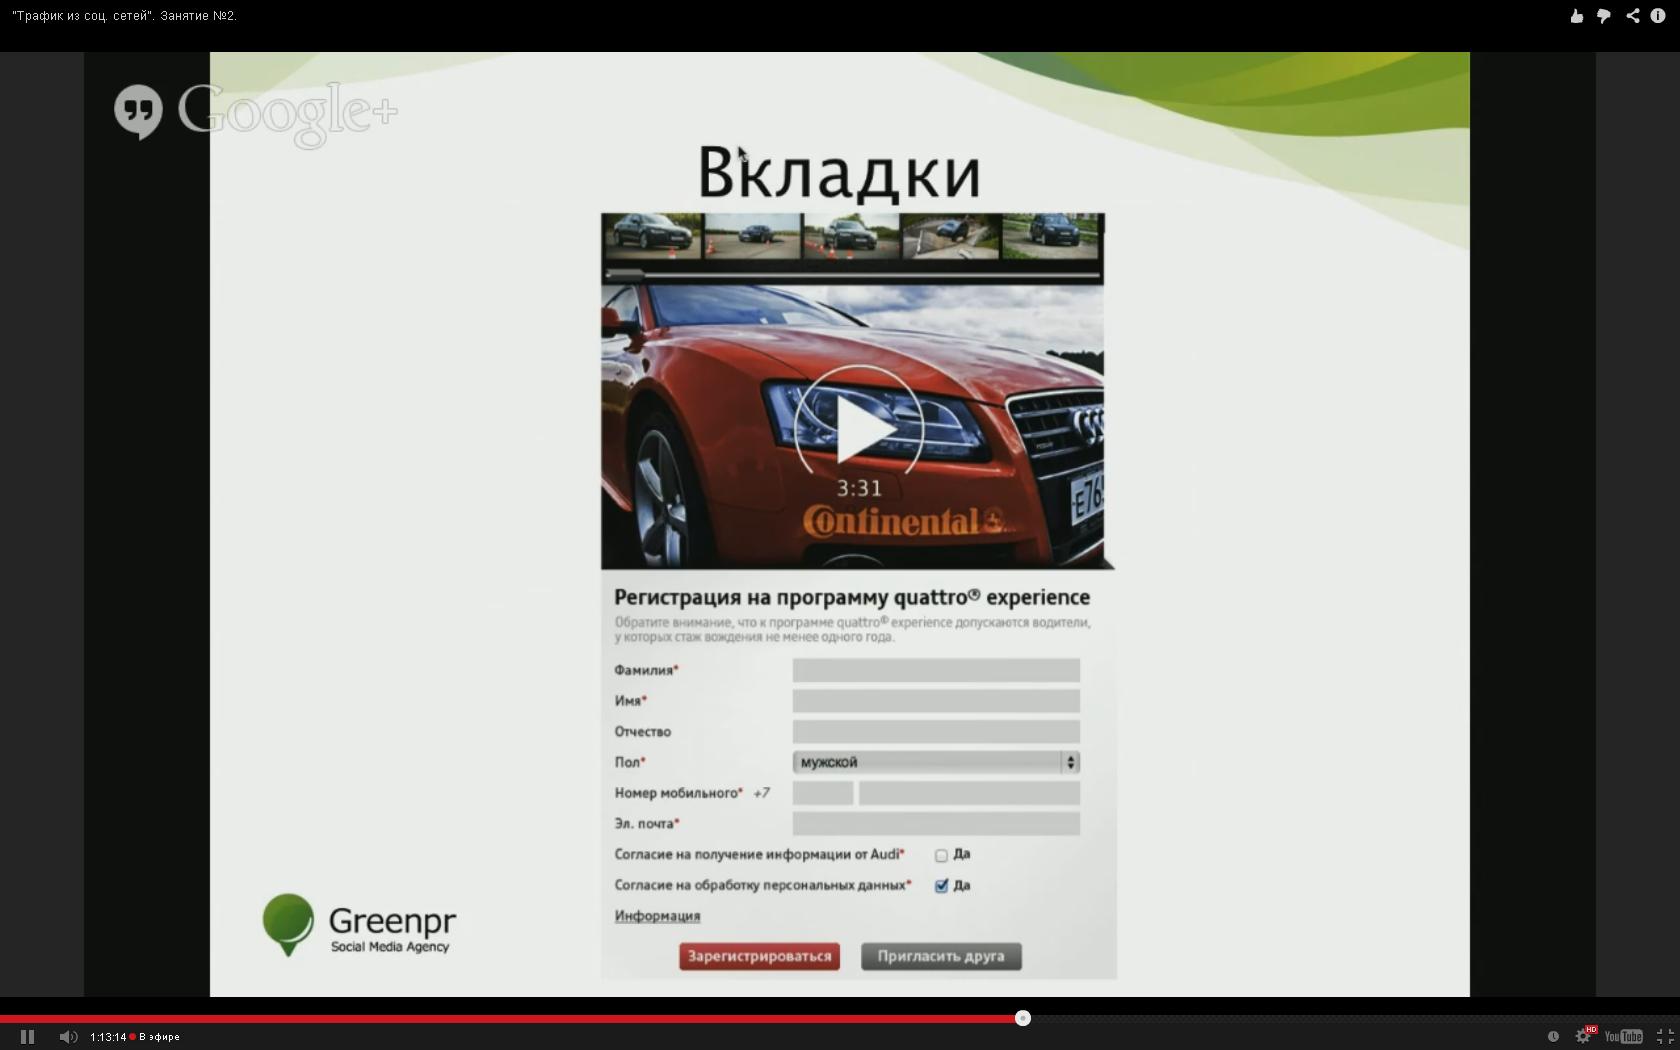Open the share options icon
This screenshot has width=1680, height=1050.
[x=1632, y=16]
